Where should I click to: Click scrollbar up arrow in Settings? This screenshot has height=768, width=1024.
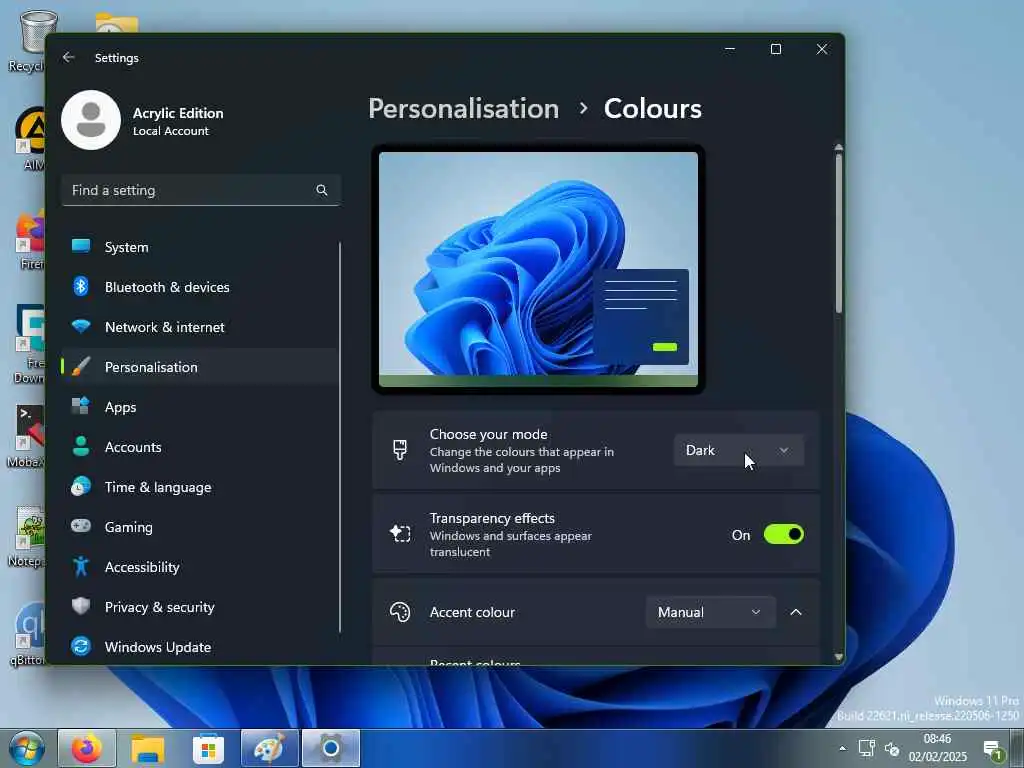[x=839, y=148]
